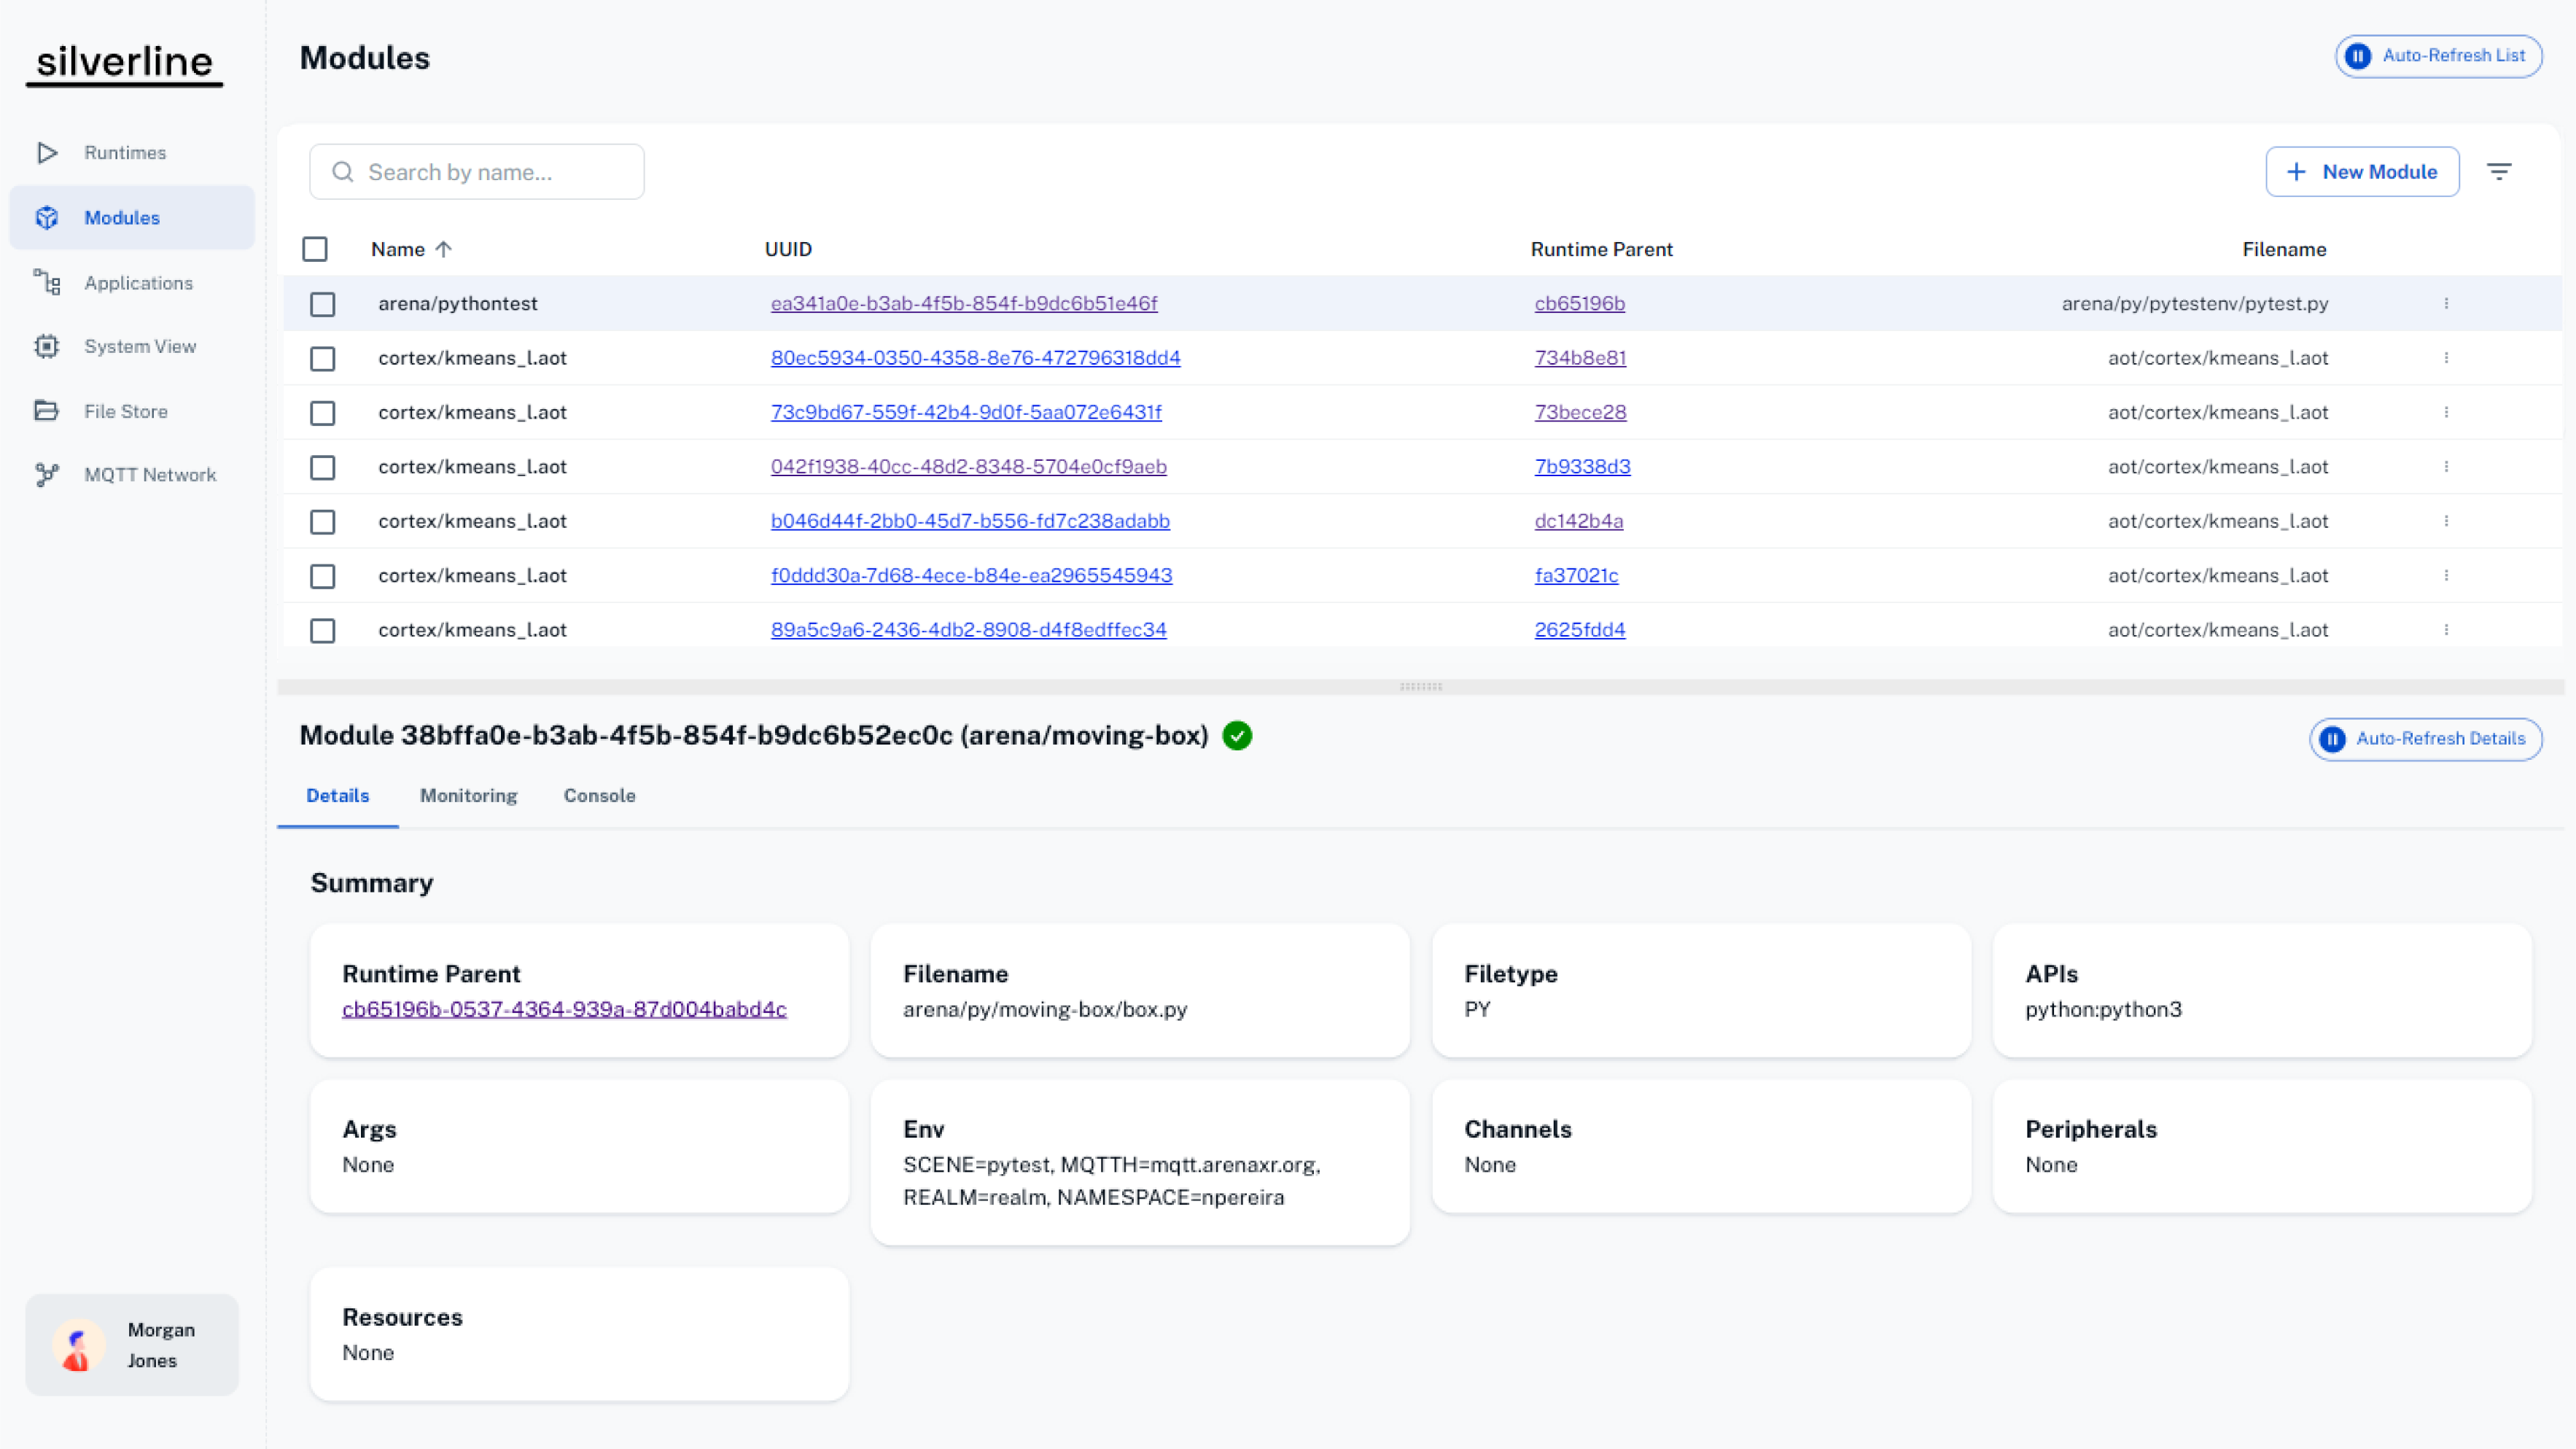Click the green module status checkmark
Viewport: 2576px width, 1449px height.
1237,736
